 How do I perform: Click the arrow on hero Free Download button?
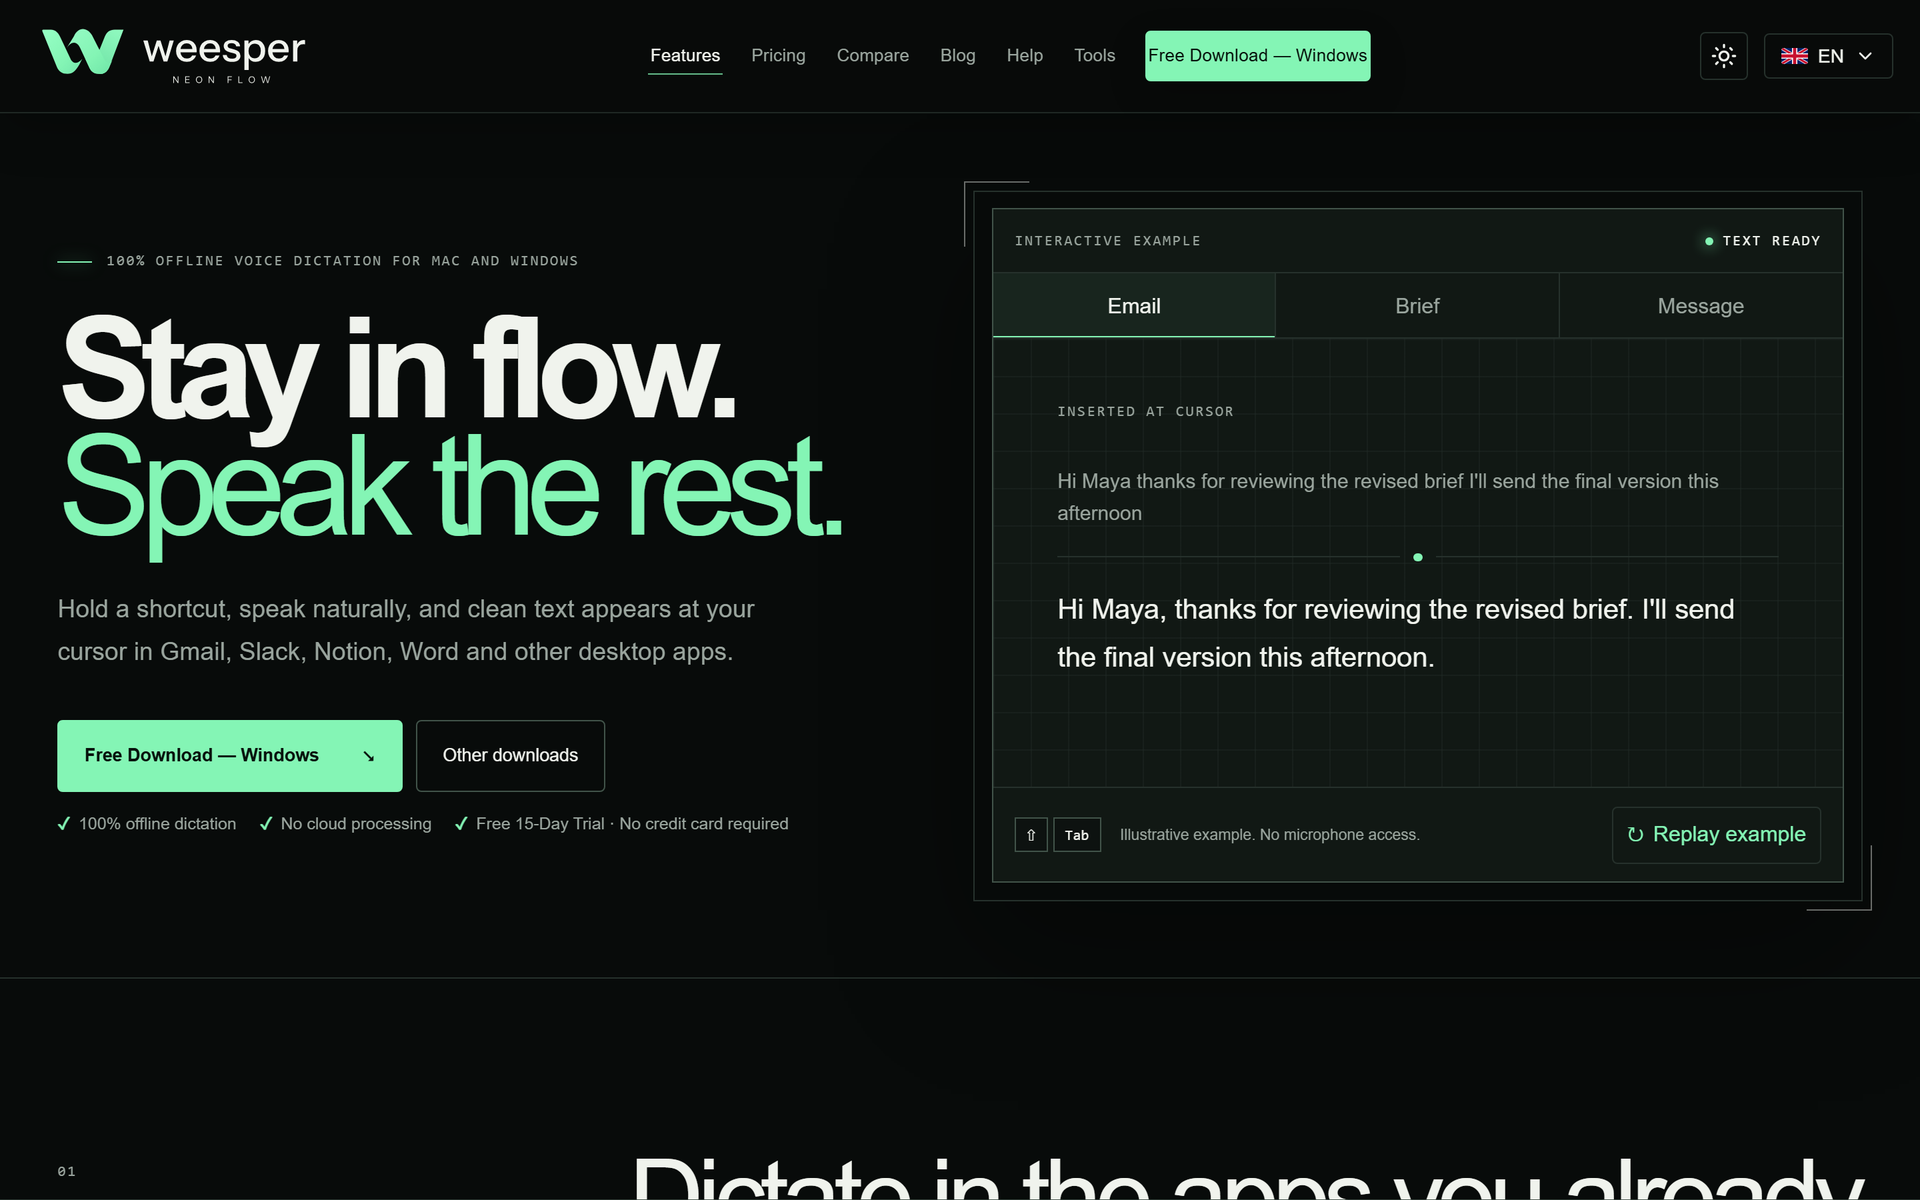[368, 756]
